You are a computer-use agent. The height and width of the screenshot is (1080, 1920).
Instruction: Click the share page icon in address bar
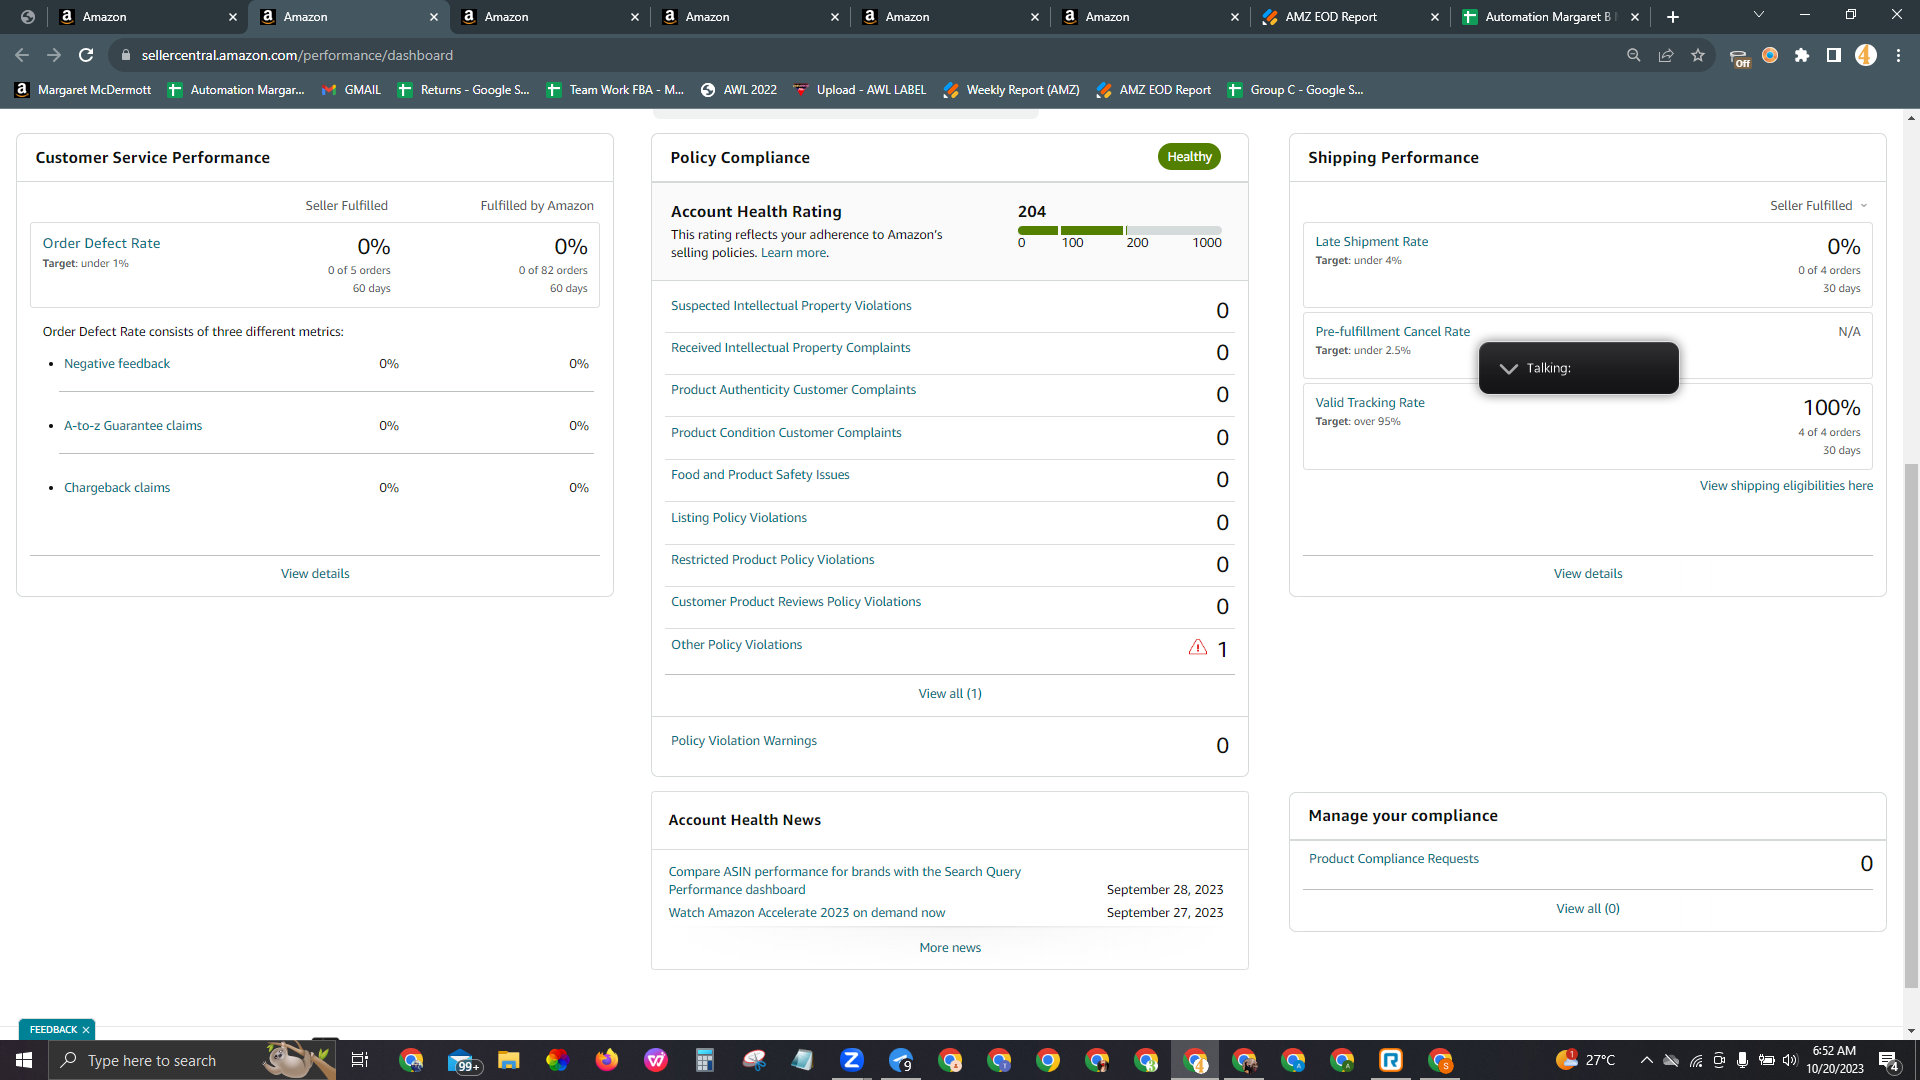(1666, 55)
